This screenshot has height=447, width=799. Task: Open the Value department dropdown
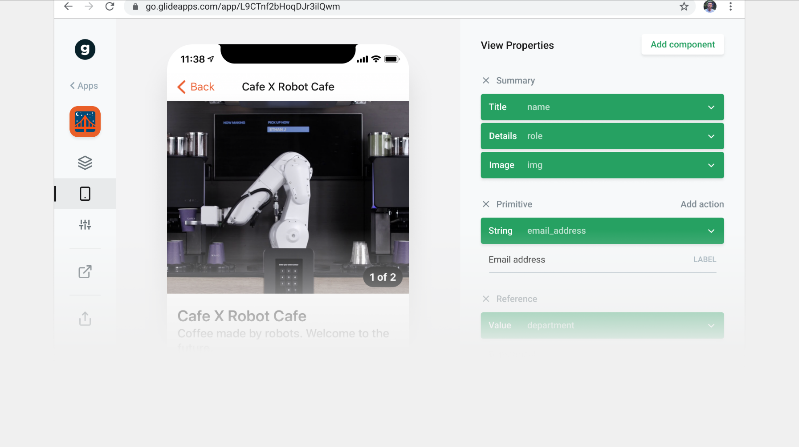click(x=602, y=325)
